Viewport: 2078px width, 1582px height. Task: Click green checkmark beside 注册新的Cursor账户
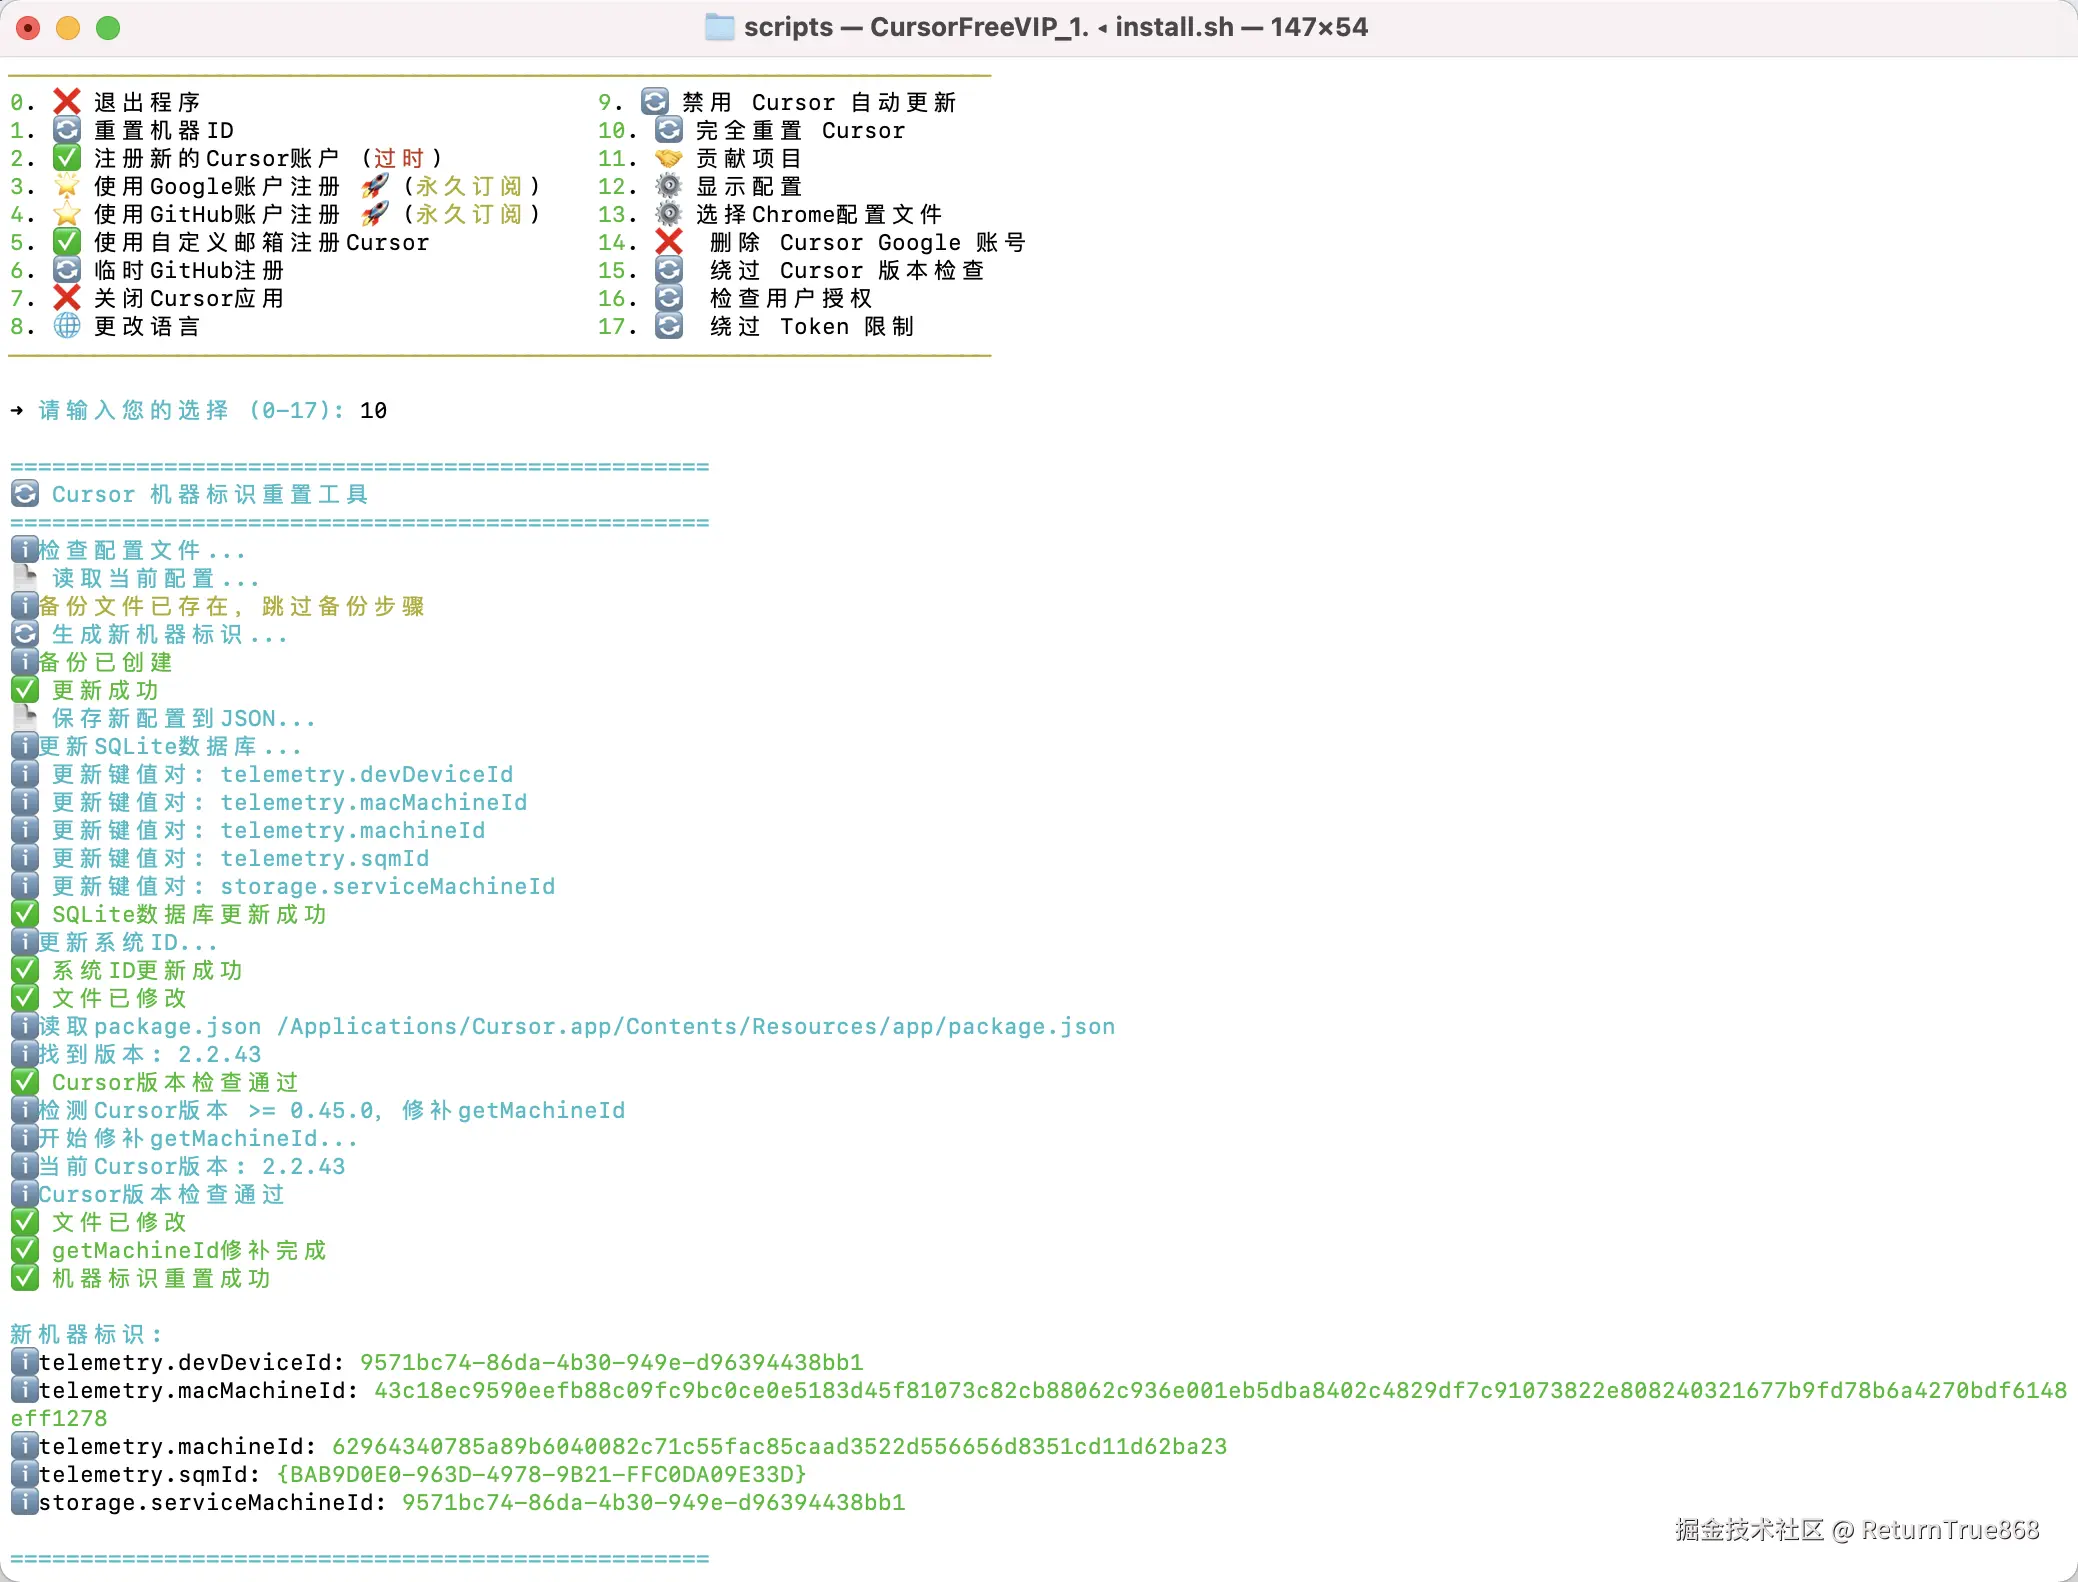tap(67, 158)
